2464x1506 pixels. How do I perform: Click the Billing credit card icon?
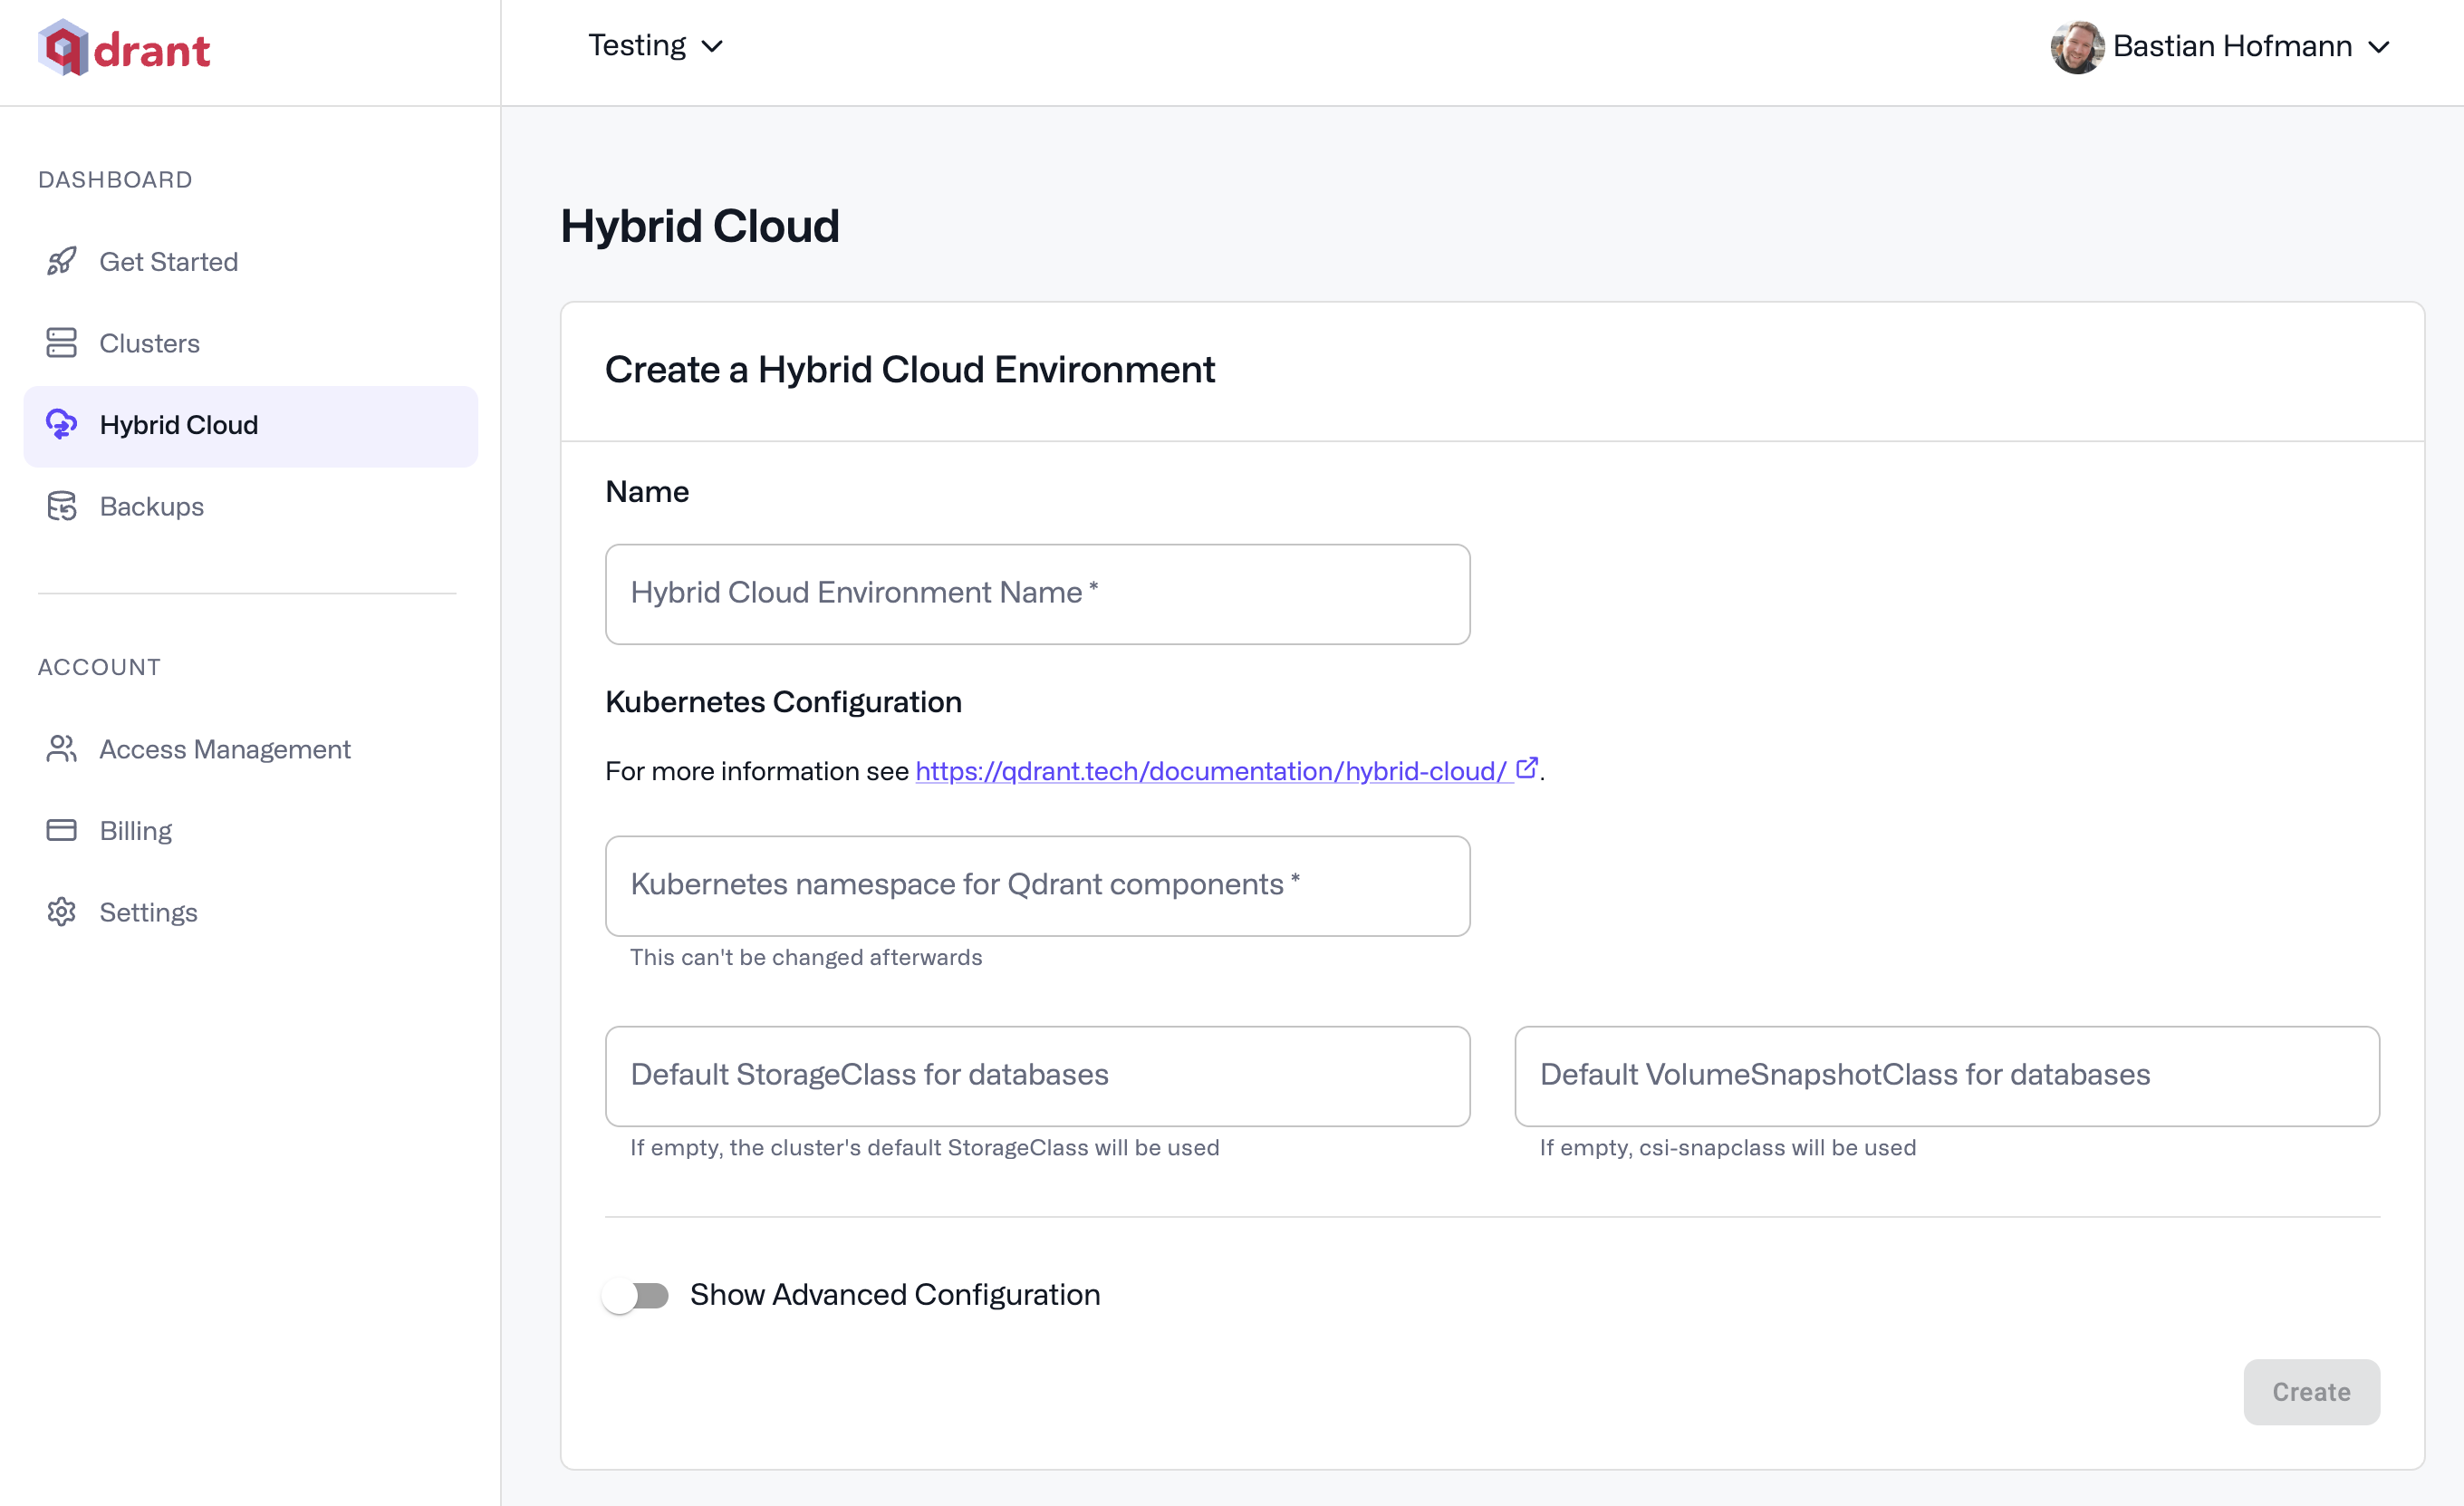pyautogui.click(x=62, y=830)
